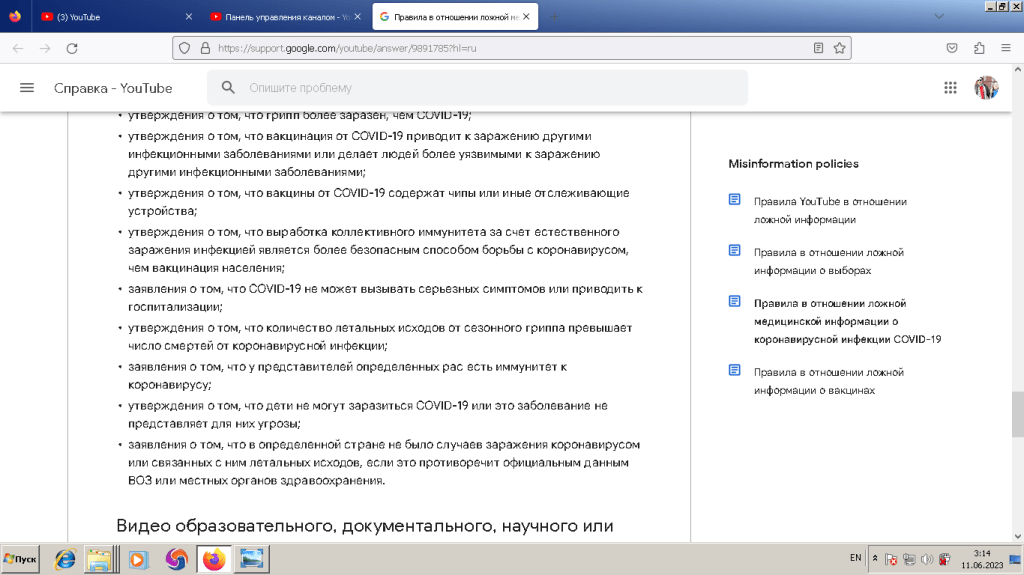Open Правила YouTube в отношении ложной информации
This screenshot has height=575, width=1024.
click(x=830, y=210)
